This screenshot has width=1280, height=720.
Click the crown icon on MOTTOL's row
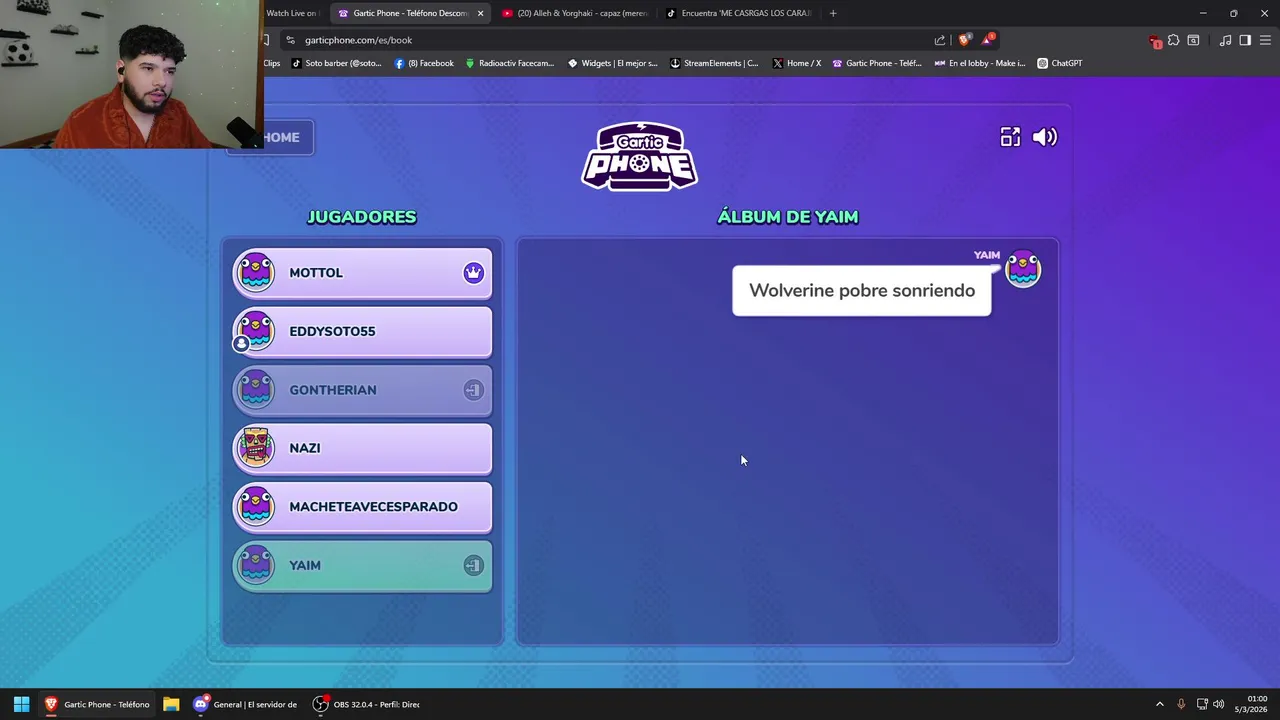point(473,272)
